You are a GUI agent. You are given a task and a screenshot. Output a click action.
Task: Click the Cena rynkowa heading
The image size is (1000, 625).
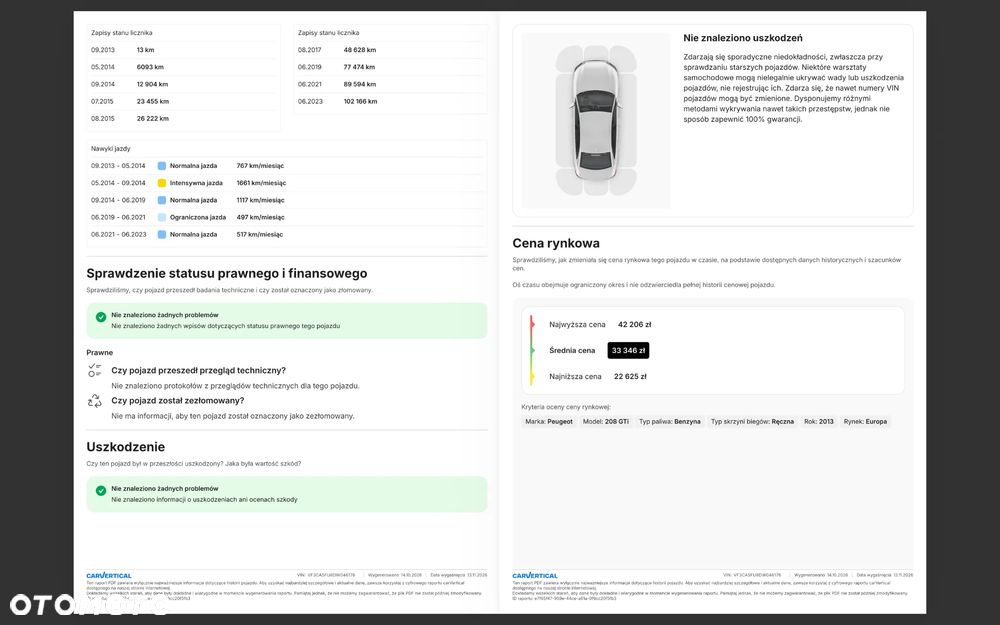[556, 243]
